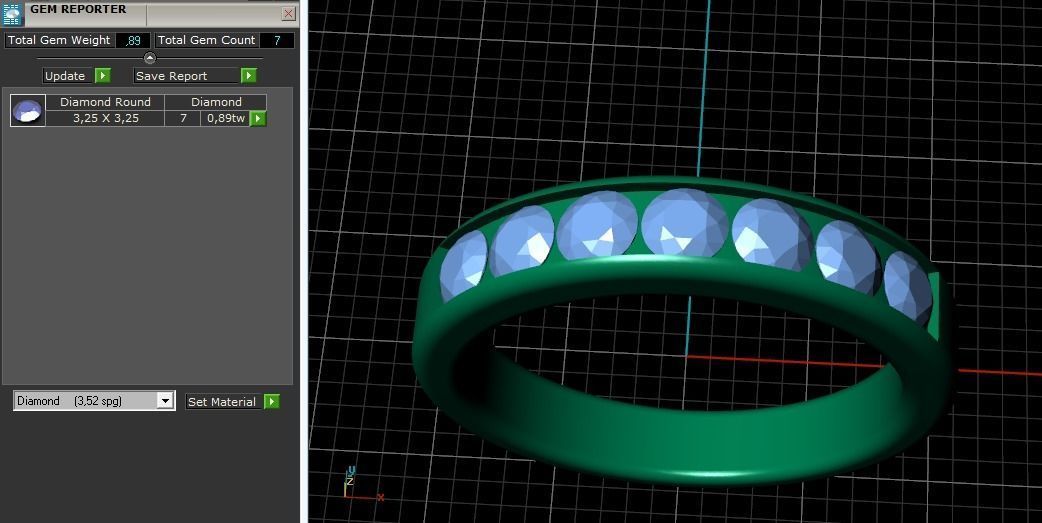Click the Total Gem Weight value field

133,41
